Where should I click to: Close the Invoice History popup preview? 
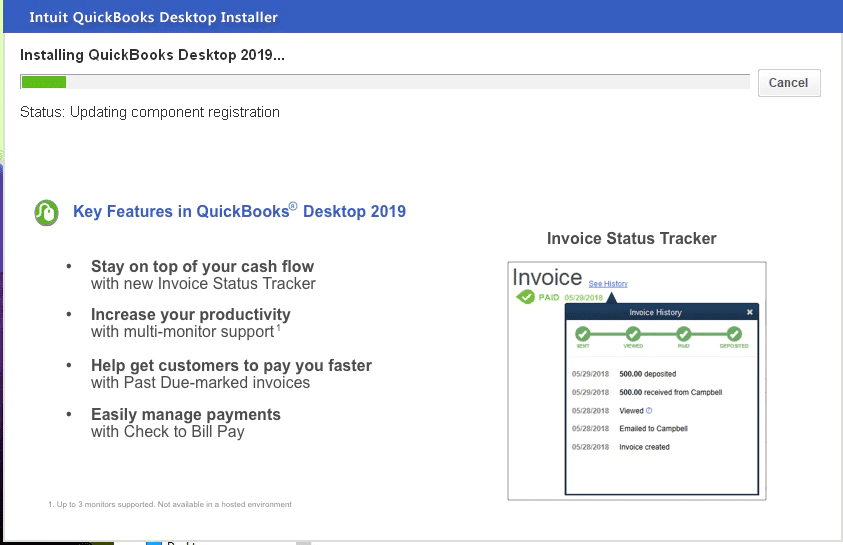(x=749, y=312)
